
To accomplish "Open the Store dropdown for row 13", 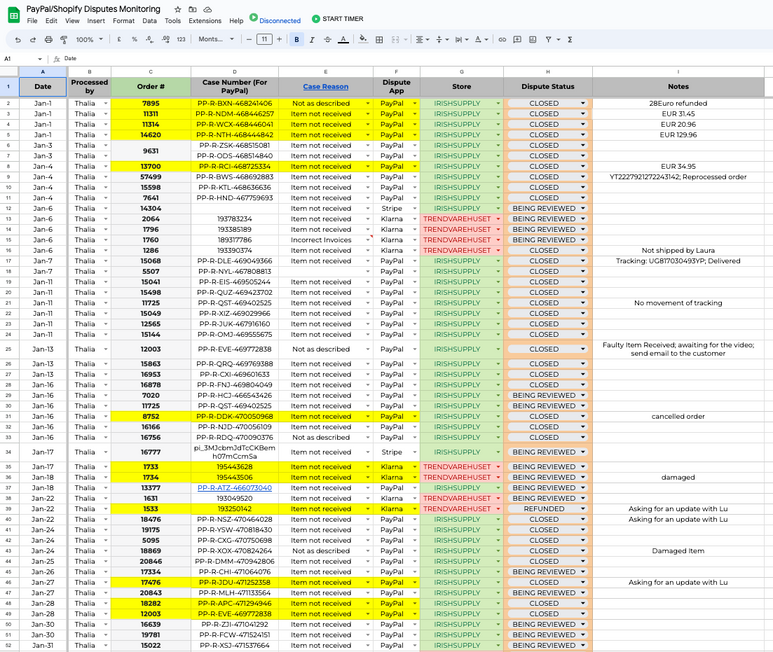I will click(498, 219).
